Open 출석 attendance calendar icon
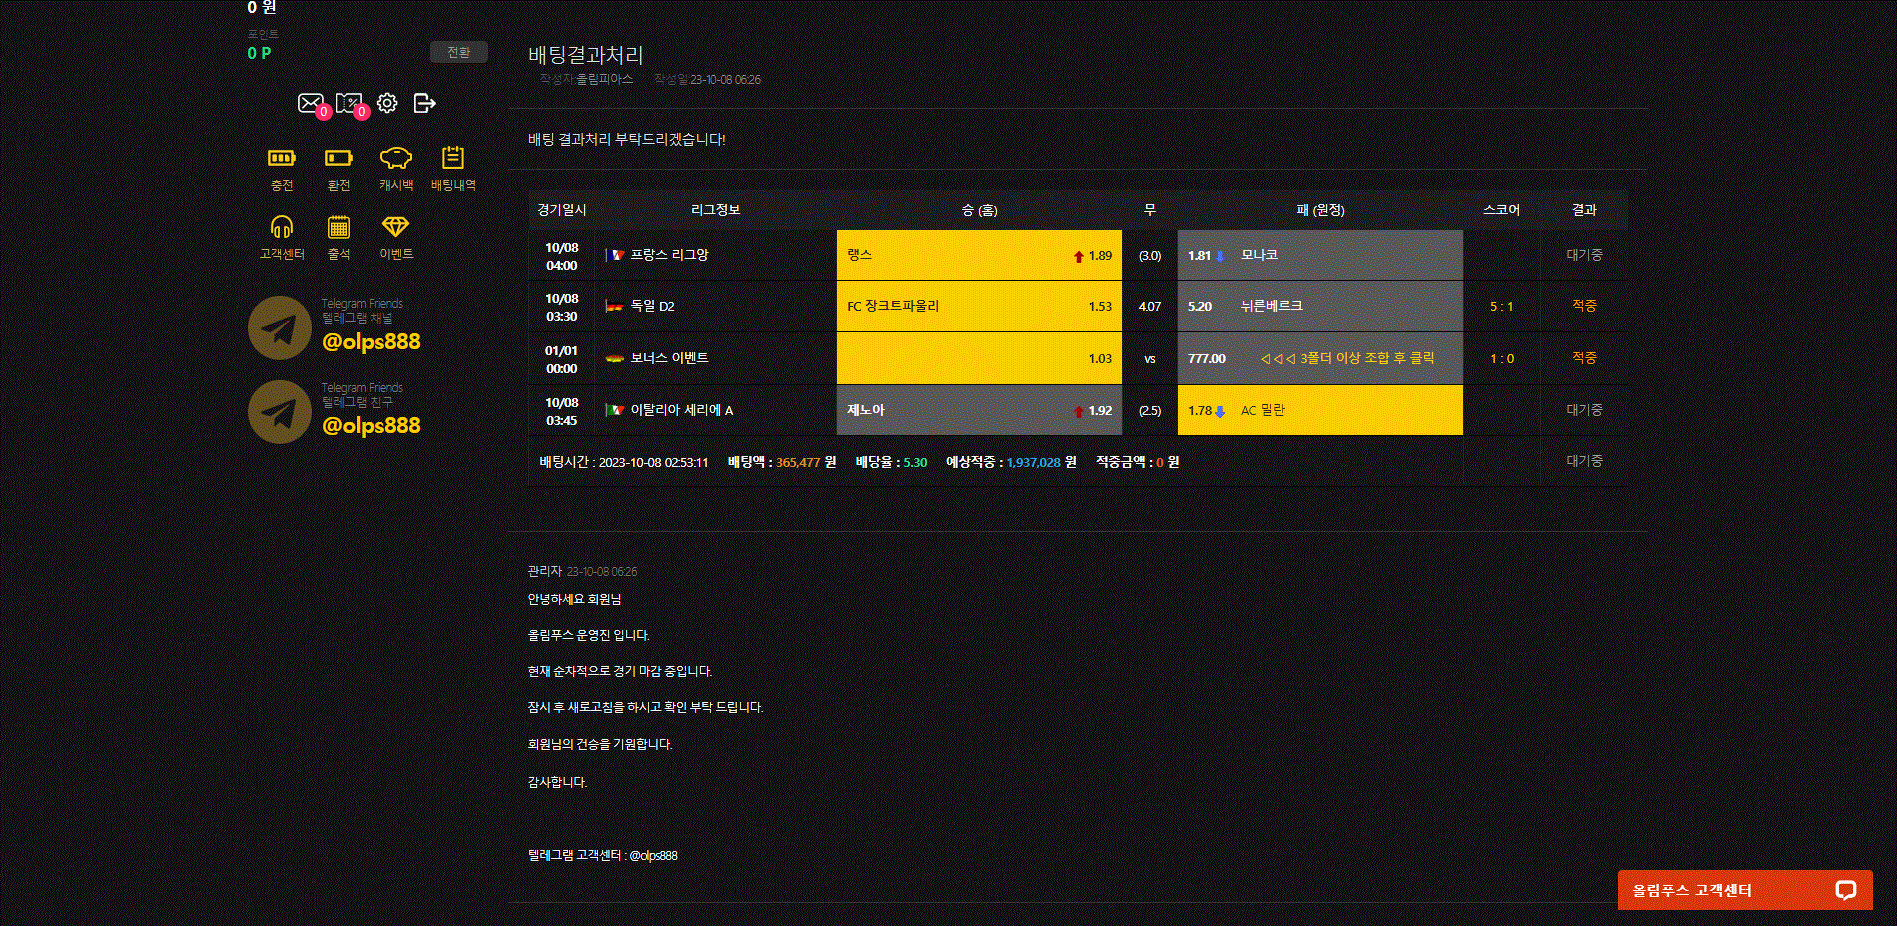 click(x=339, y=228)
